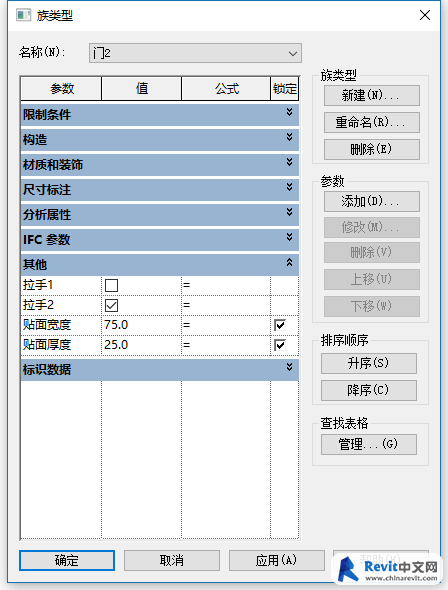Close the 族类型 dialog window
Screen dimensions: 448x590
click(x=425, y=15)
